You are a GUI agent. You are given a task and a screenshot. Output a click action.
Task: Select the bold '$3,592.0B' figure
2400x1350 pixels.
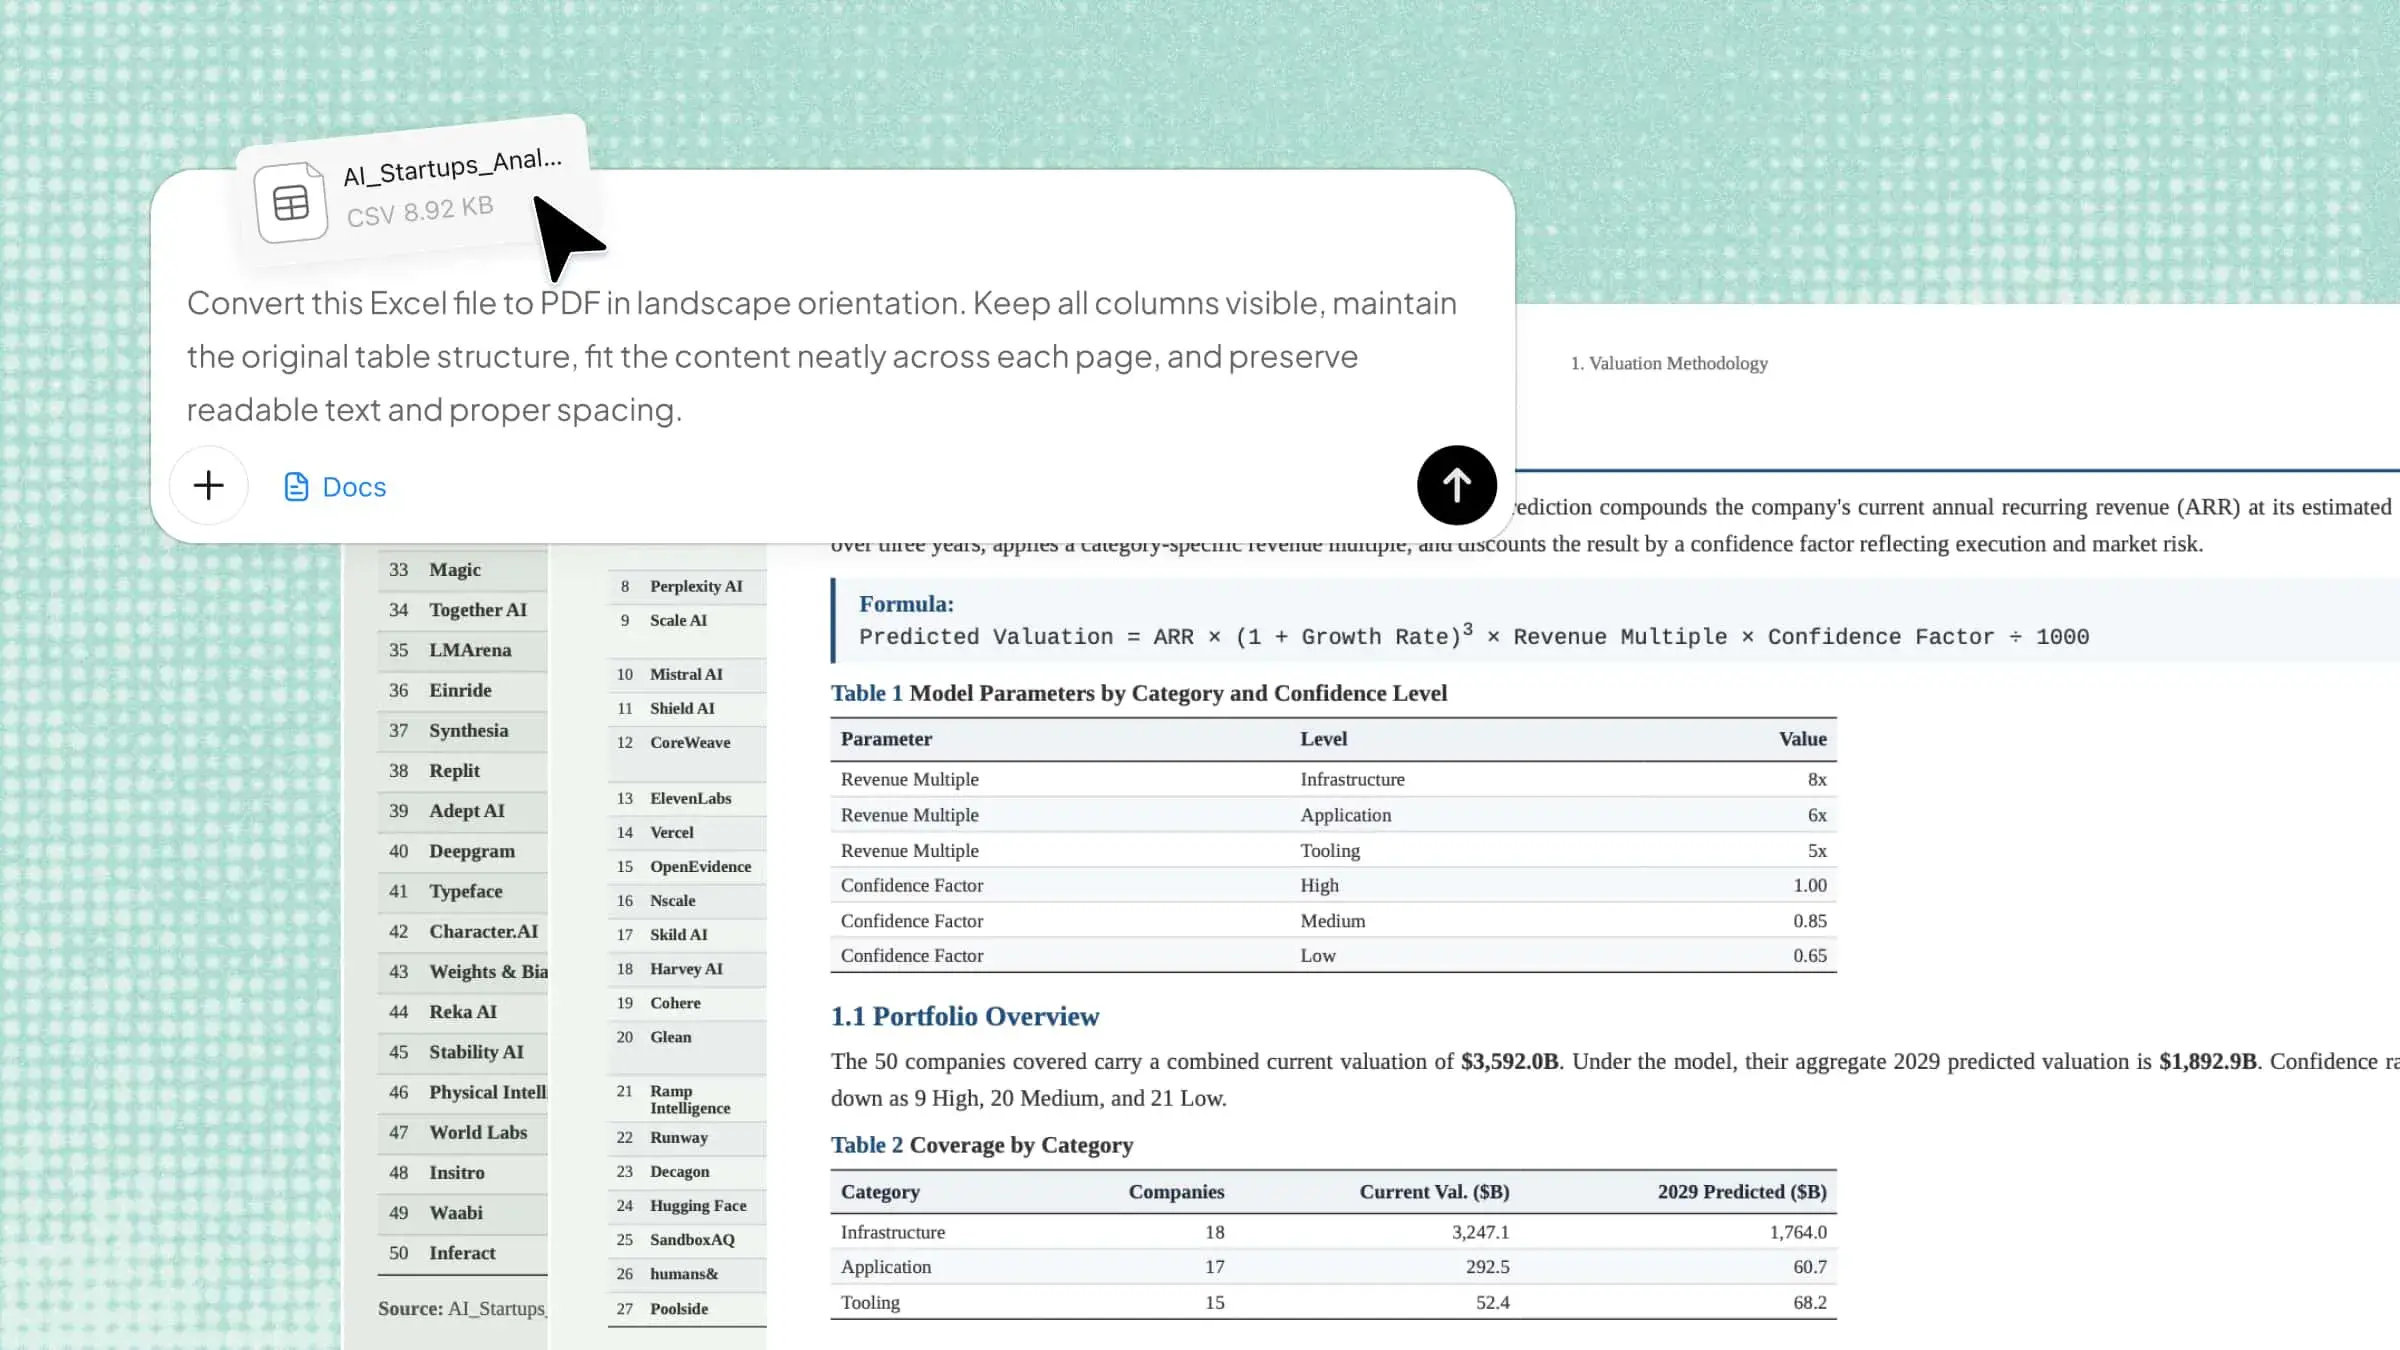coord(1509,1062)
